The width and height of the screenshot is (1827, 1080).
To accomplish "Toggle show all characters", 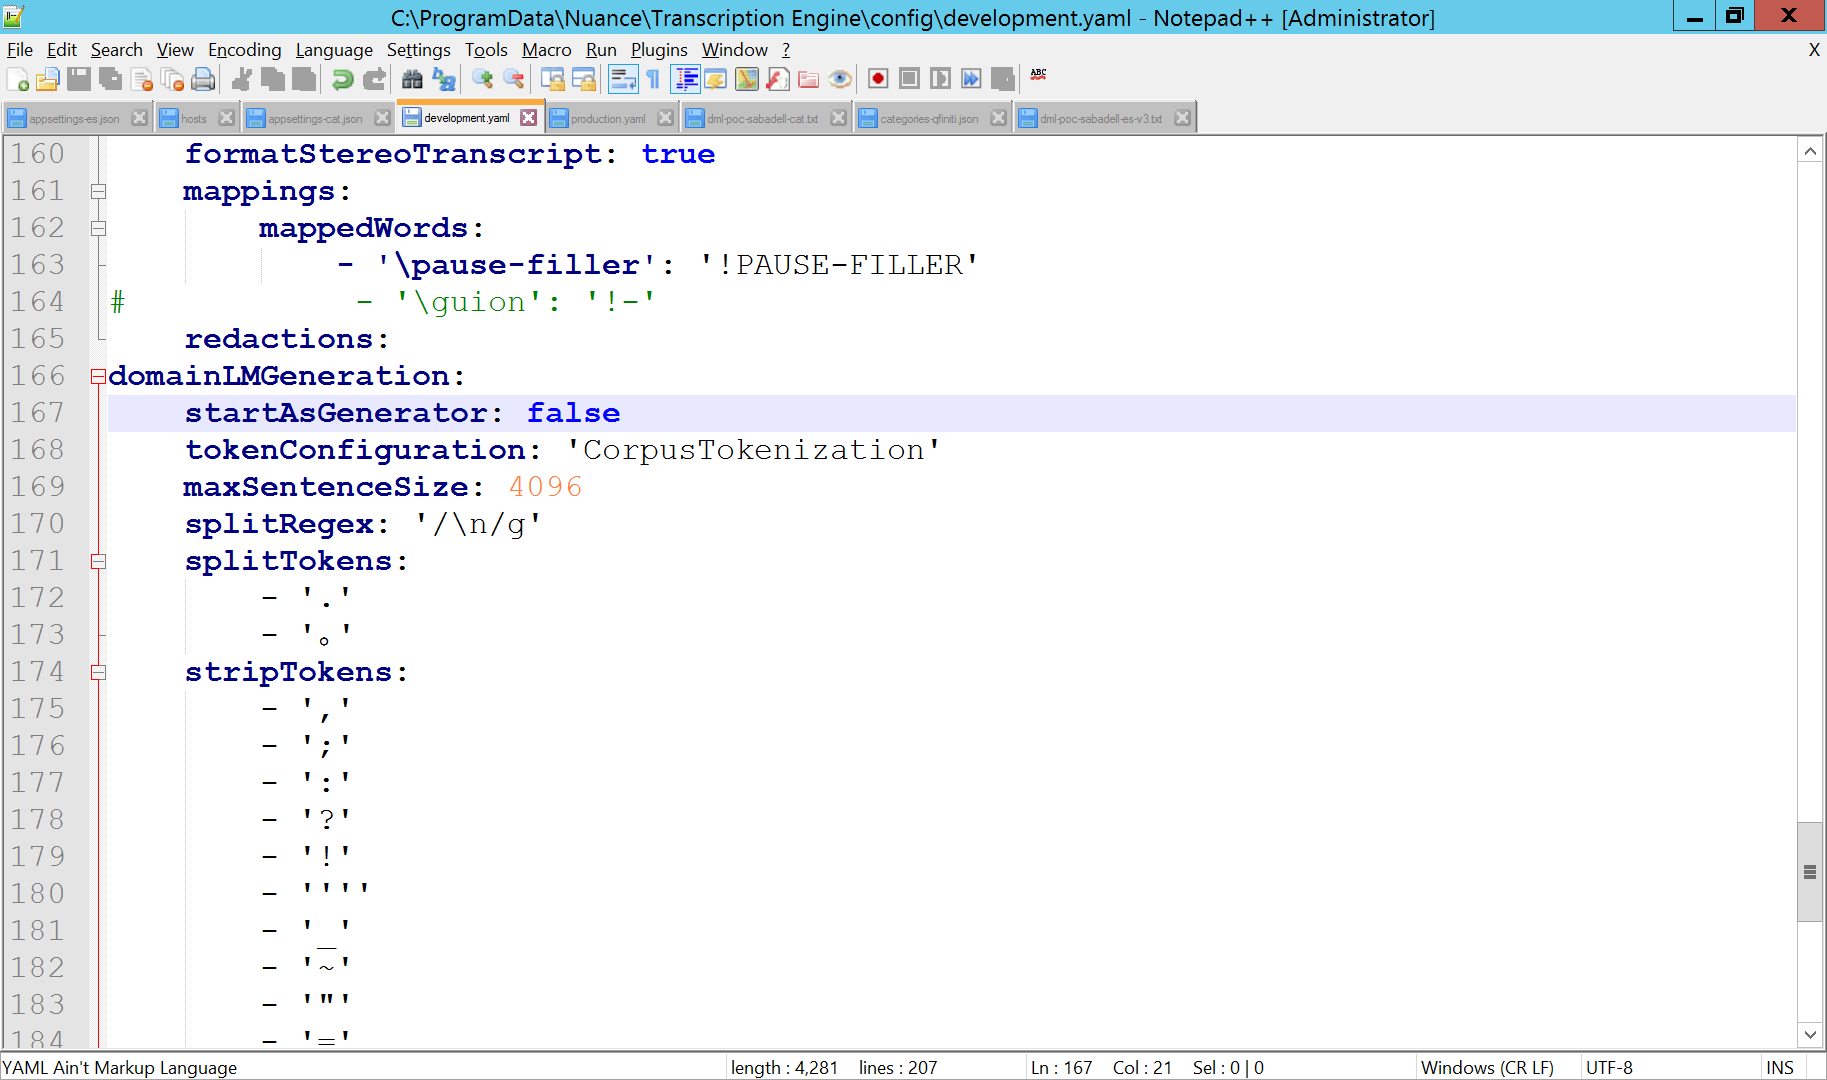I will click(x=653, y=79).
